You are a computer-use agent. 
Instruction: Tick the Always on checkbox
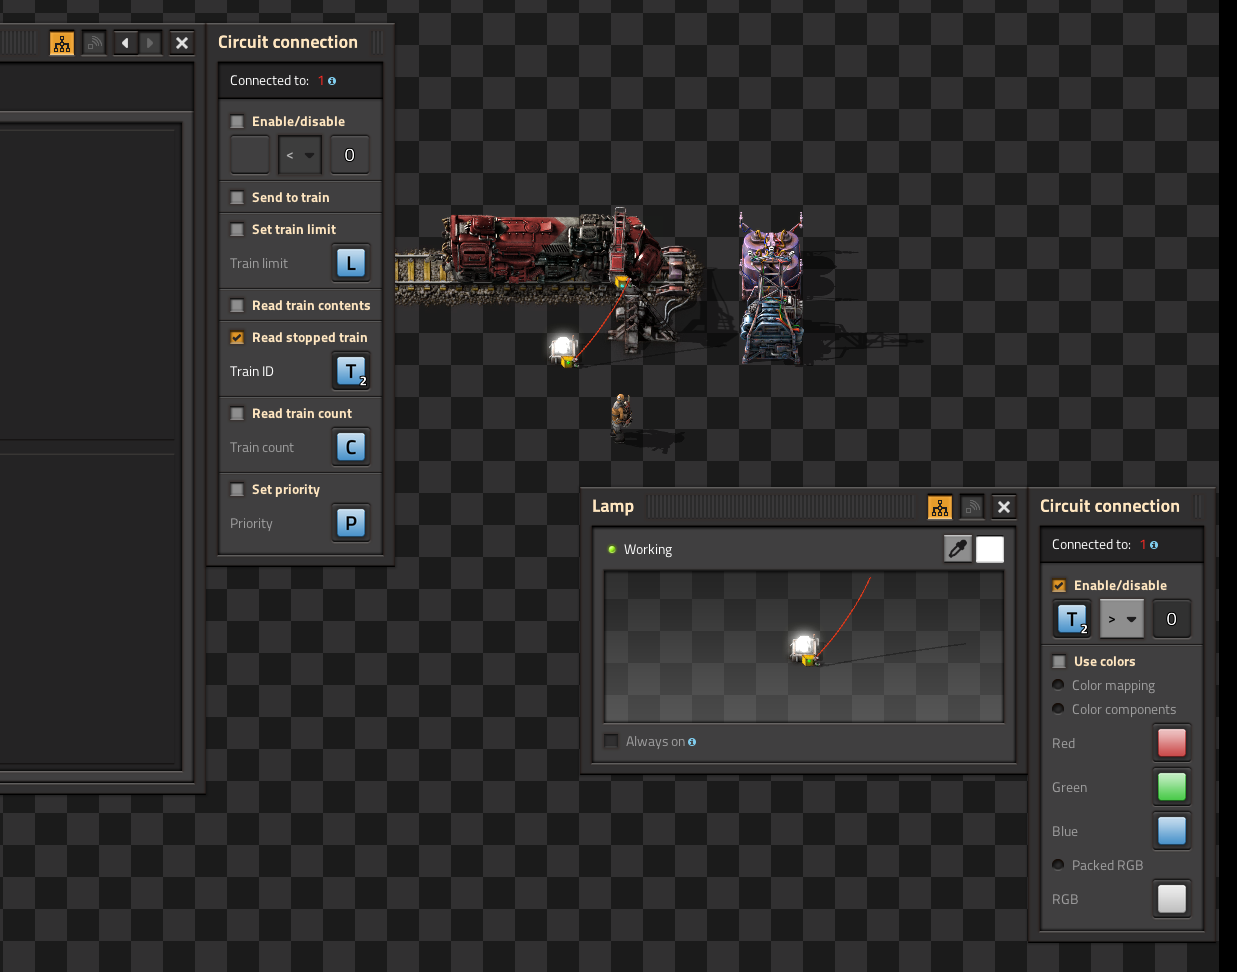click(x=611, y=741)
